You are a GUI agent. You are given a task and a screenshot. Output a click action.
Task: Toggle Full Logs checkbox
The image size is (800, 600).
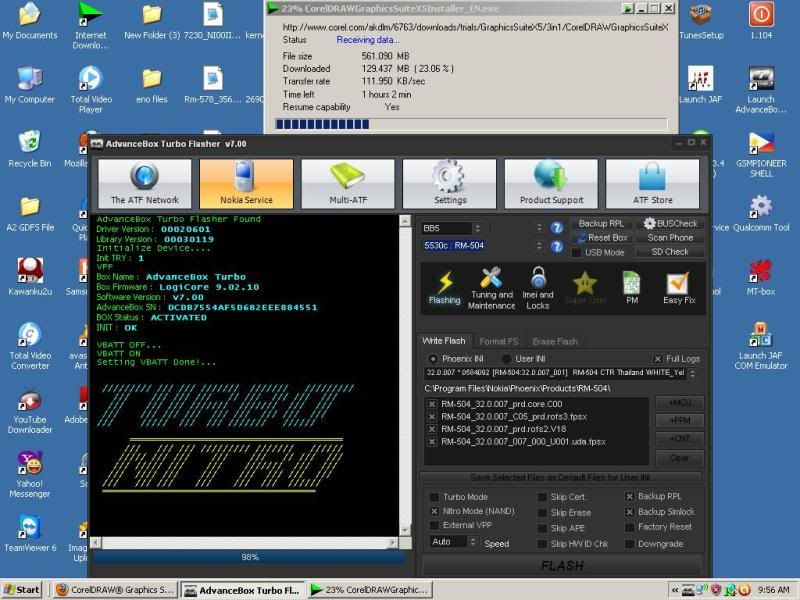pyautogui.click(x=658, y=359)
